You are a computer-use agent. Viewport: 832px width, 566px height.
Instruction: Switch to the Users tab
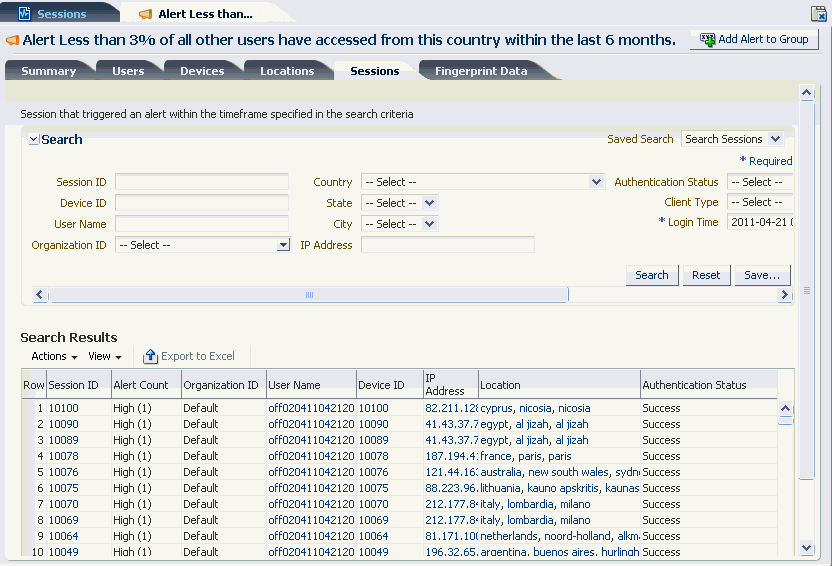[x=128, y=71]
